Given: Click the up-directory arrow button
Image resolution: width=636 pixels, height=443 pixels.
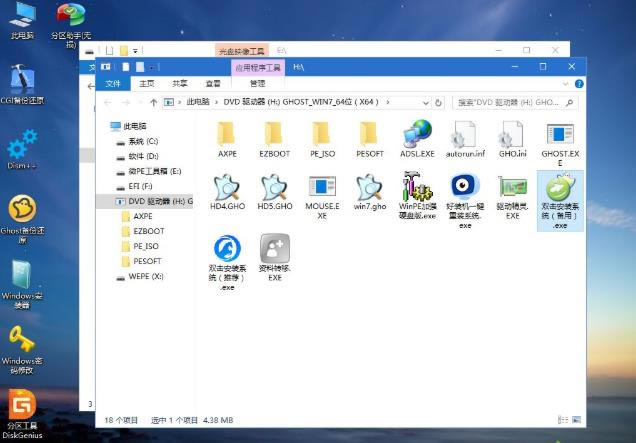Looking at the screenshot, I should (153, 102).
